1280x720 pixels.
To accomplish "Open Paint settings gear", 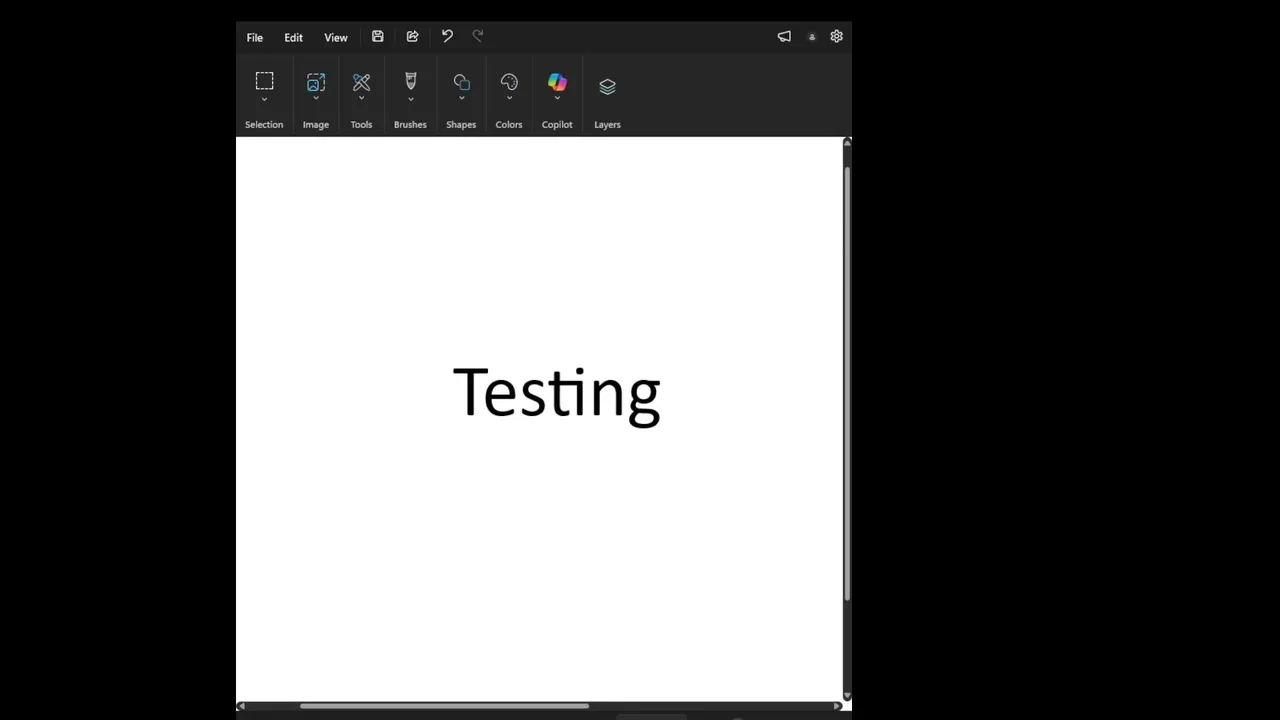I will [x=837, y=37].
